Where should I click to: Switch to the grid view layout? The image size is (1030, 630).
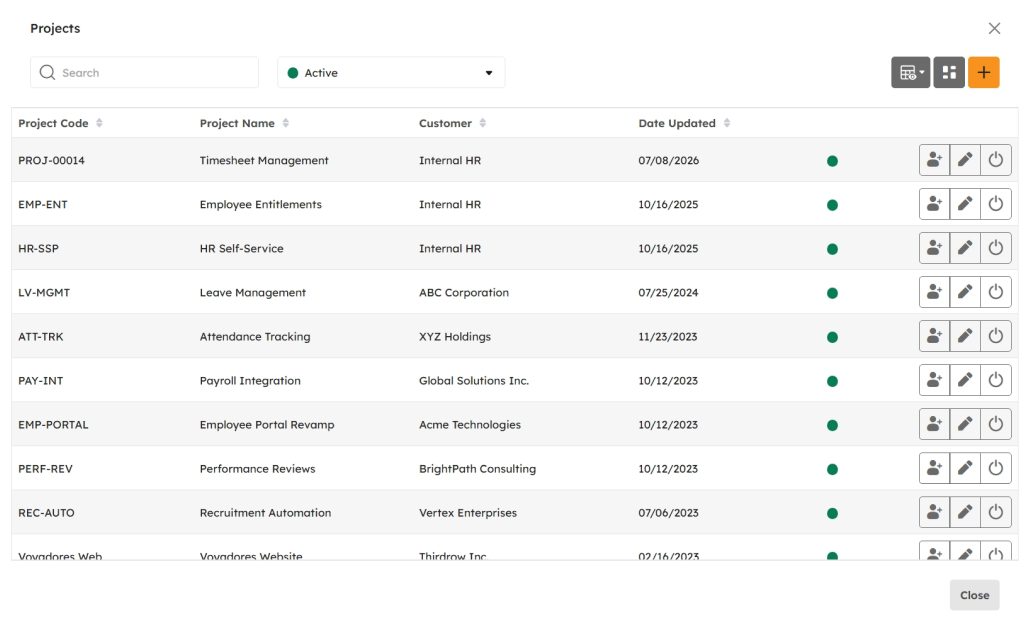(949, 72)
